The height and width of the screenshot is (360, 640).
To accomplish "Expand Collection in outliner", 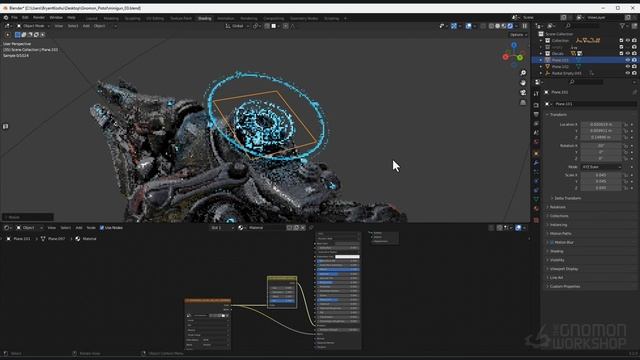I will (x=542, y=40).
